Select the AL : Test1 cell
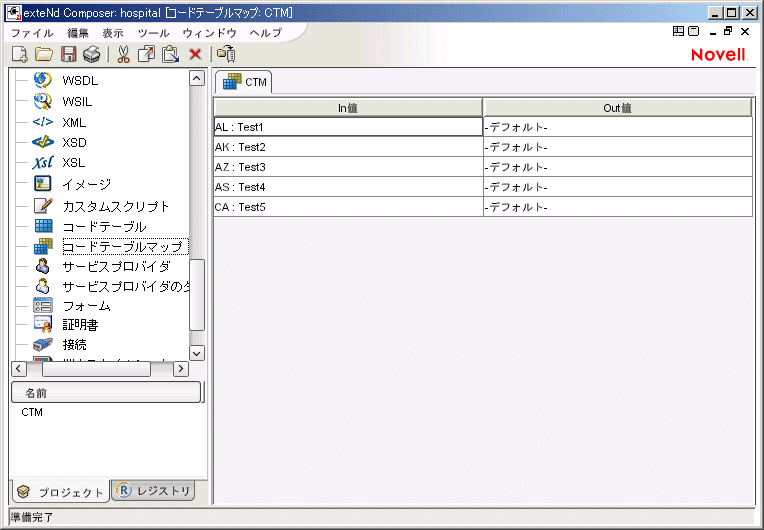The width and height of the screenshot is (764, 530). point(348,127)
